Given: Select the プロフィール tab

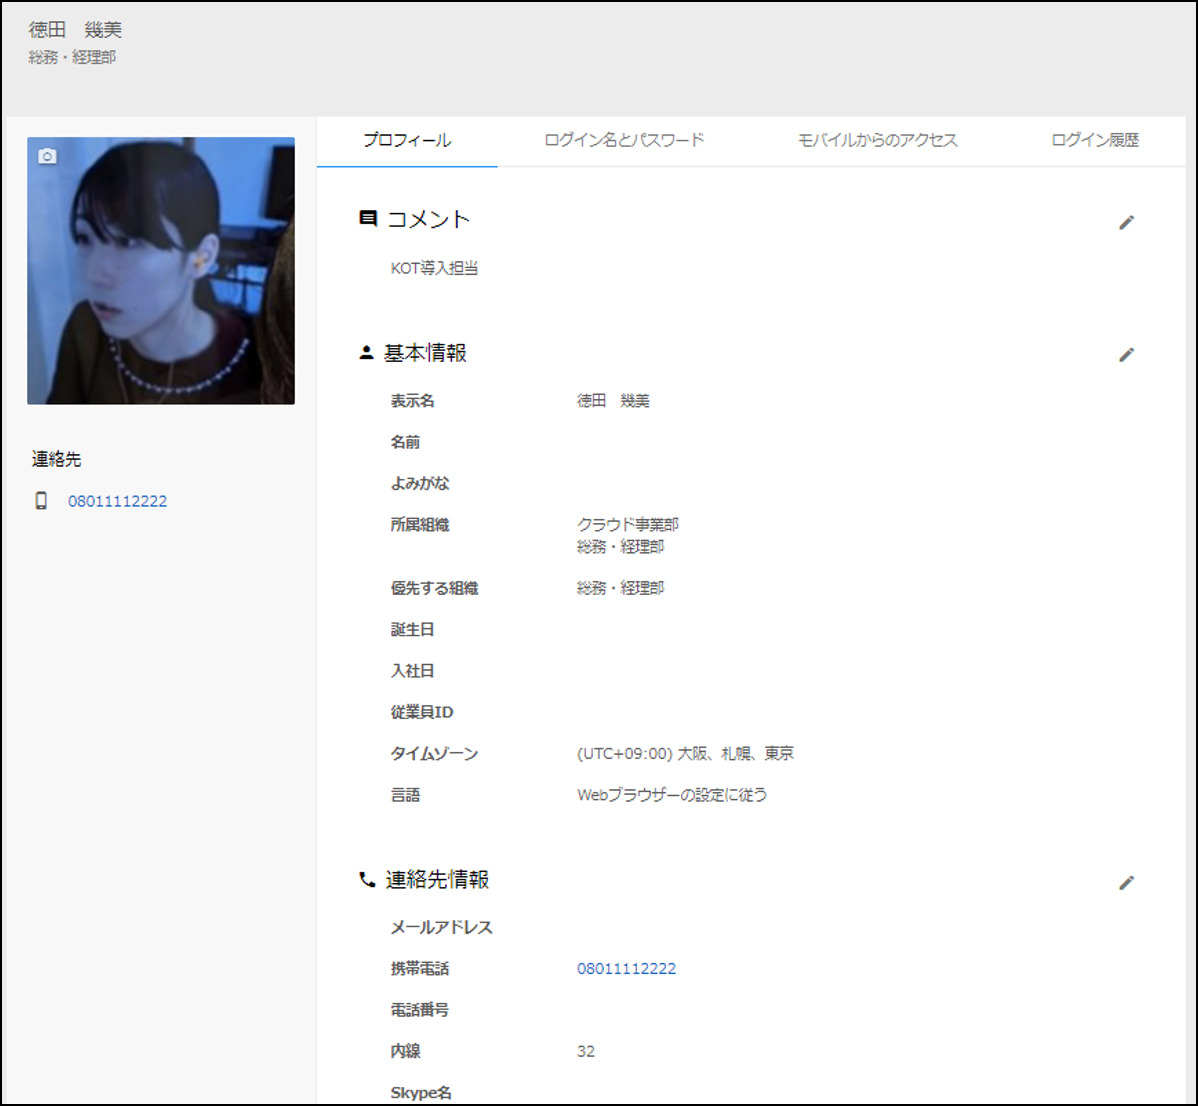Looking at the screenshot, I should (x=407, y=141).
